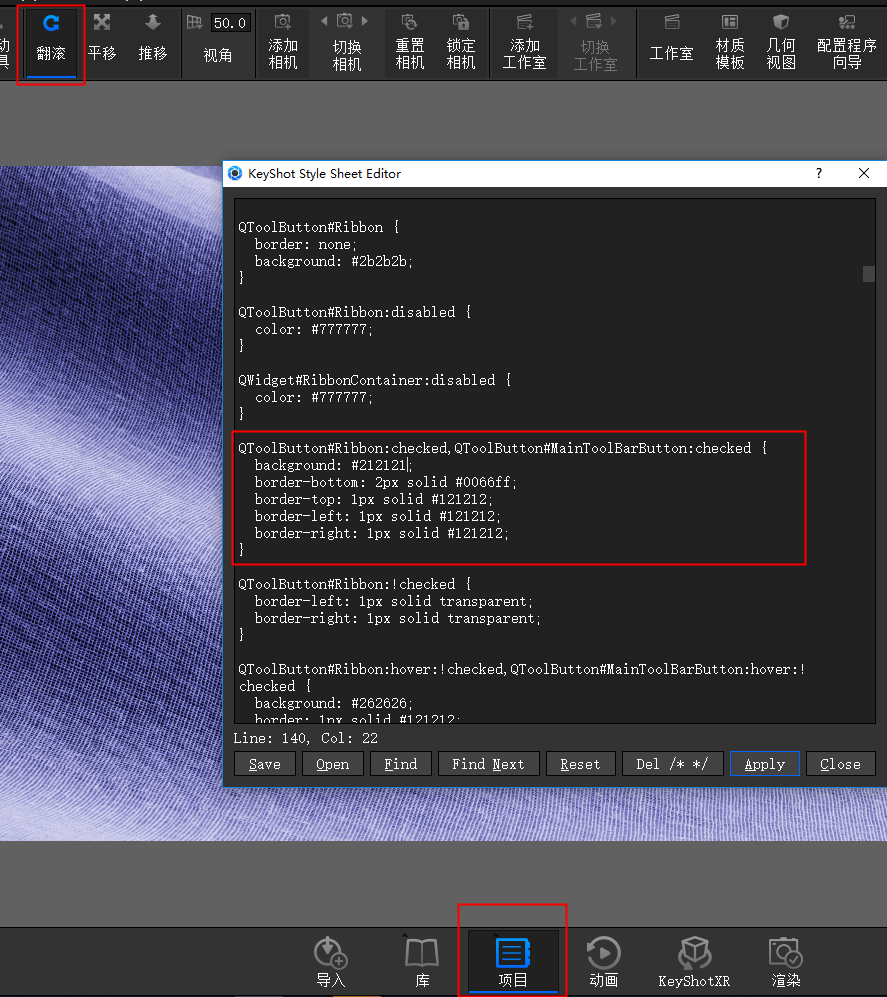
Task: Switch to next camera arrow
Action: pyautogui.click(x=365, y=22)
